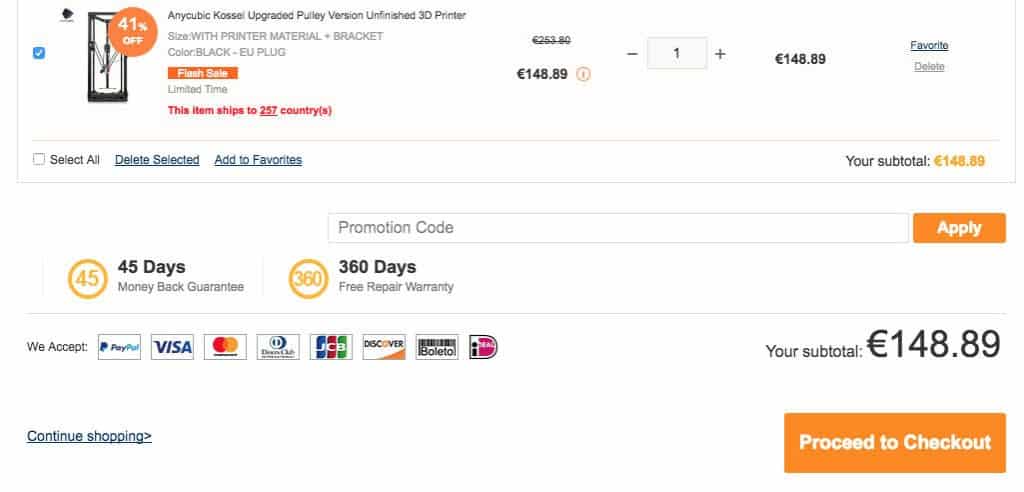The image size is (1024, 492).
Task: Decrease quantity with the minus button
Action: click(632, 54)
